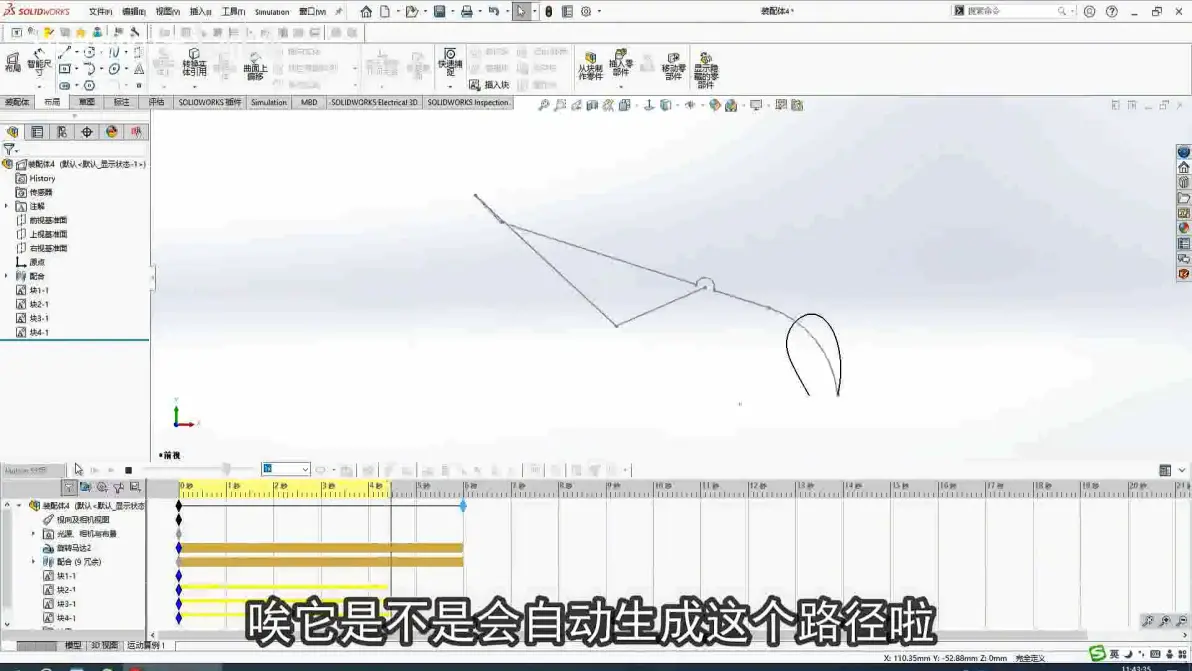Adjust the playback position slider handle

coord(227,469)
